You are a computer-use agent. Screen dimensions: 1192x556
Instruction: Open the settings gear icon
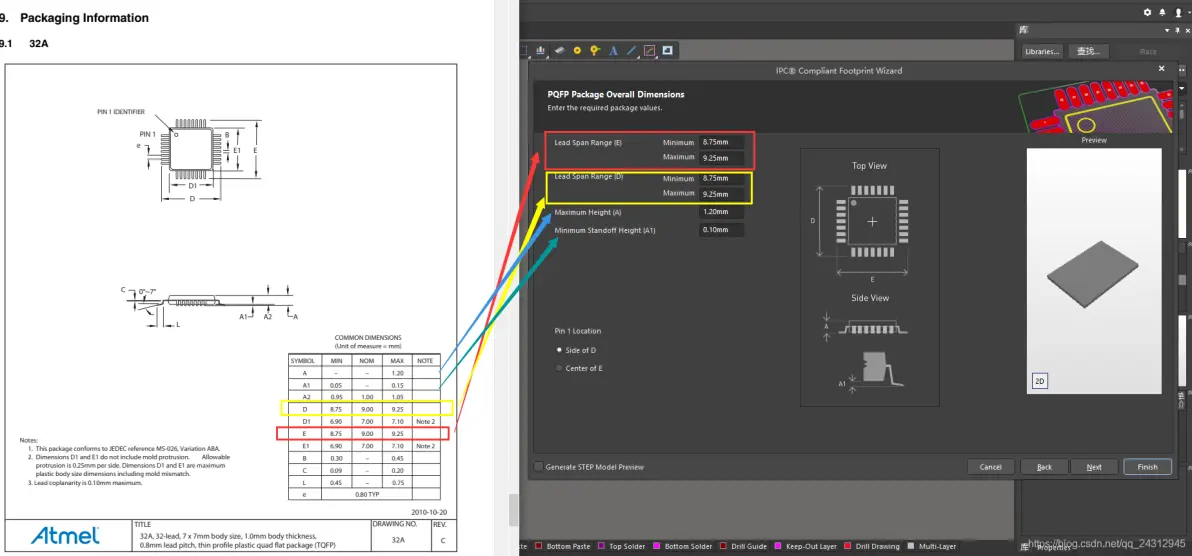[x=1148, y=13]
